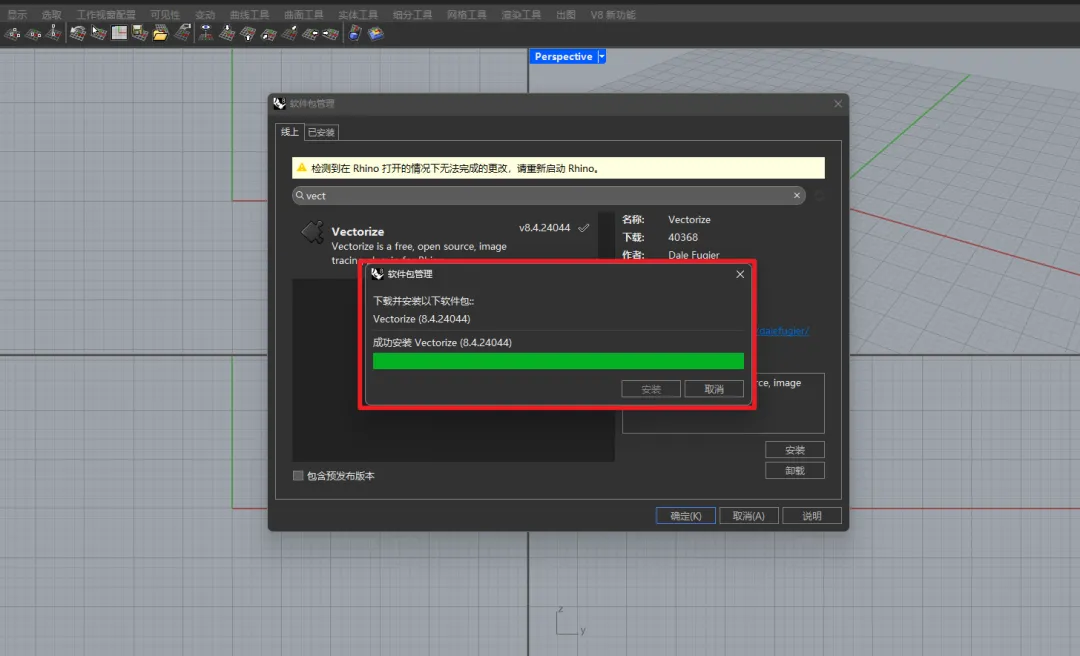Click the download count 40368
The width and height of the screenshot is (1080, 656).
pos(683,237)
